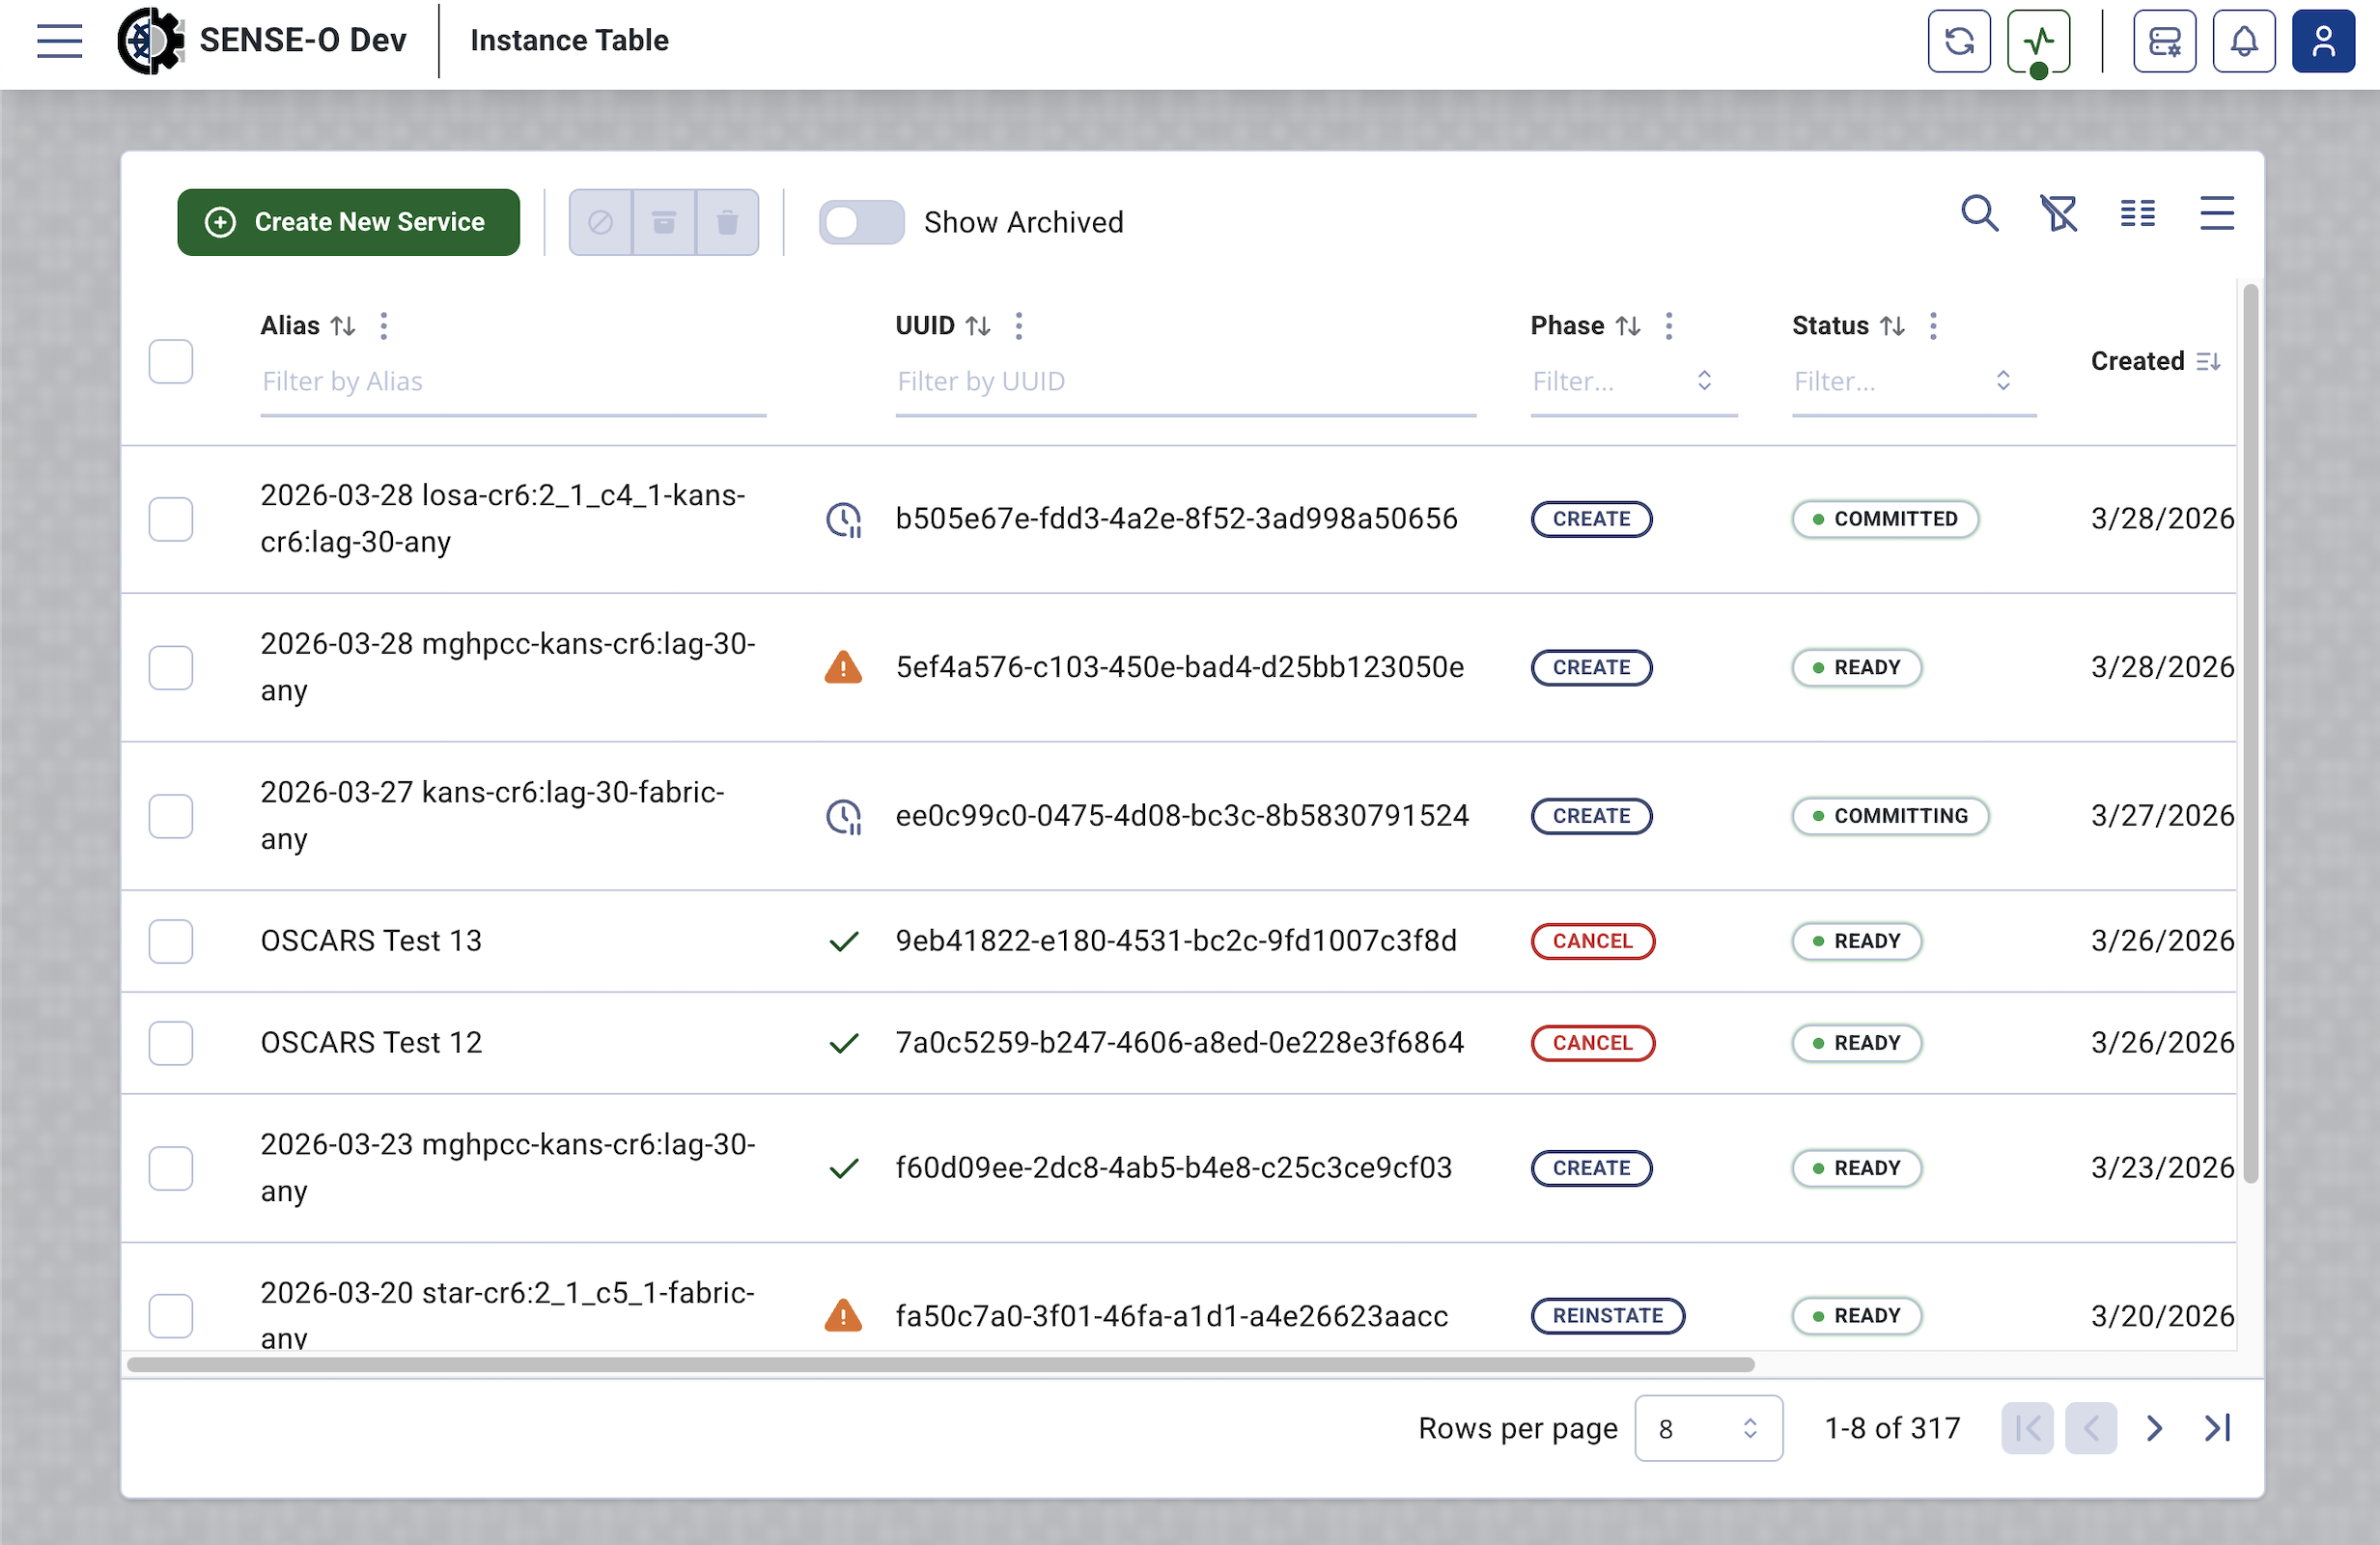The image size is (2380, 1545).
Task: Click the warning icon beside 5ef4a576 UUID
Action: click(843, 667)
